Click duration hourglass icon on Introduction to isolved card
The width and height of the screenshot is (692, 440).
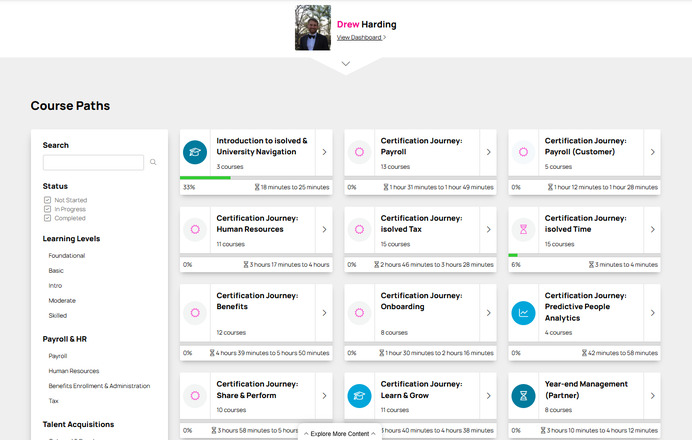[257, 187]
